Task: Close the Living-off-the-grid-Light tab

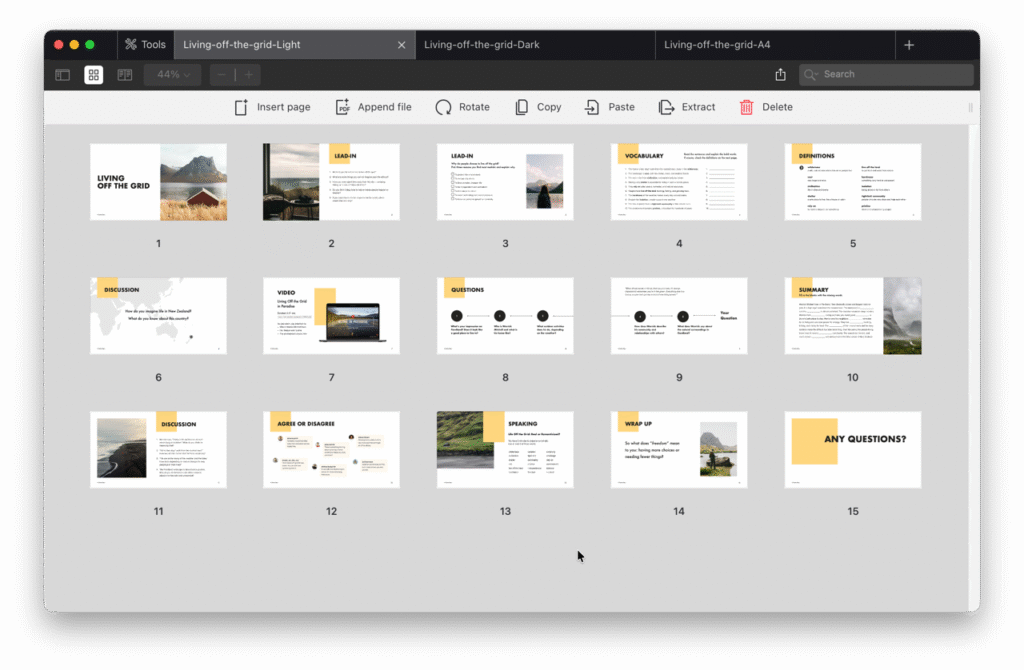Action: click(402, 45)
